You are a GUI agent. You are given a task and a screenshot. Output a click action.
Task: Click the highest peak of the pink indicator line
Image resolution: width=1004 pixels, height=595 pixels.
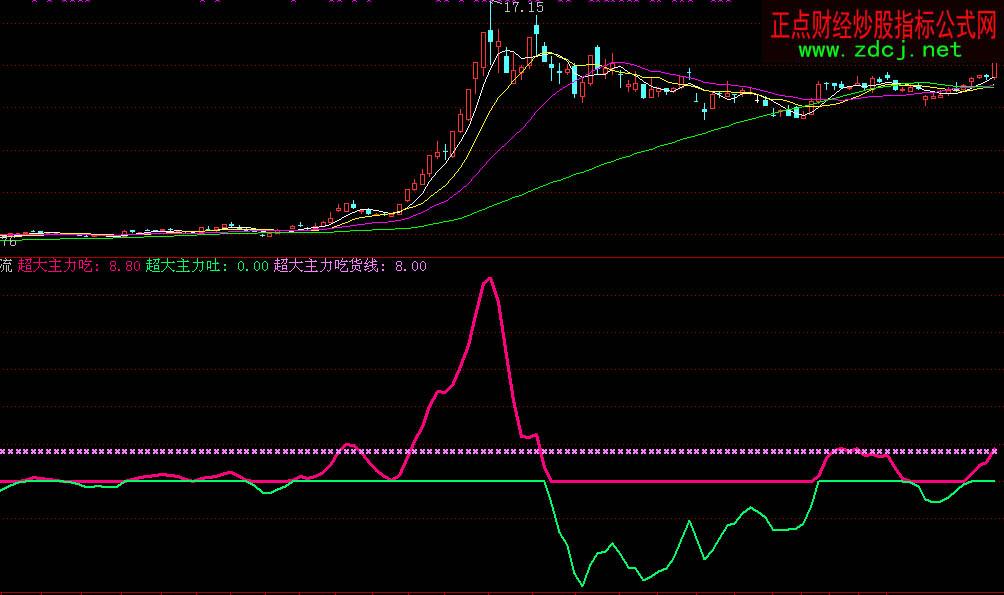click(489, 279)
